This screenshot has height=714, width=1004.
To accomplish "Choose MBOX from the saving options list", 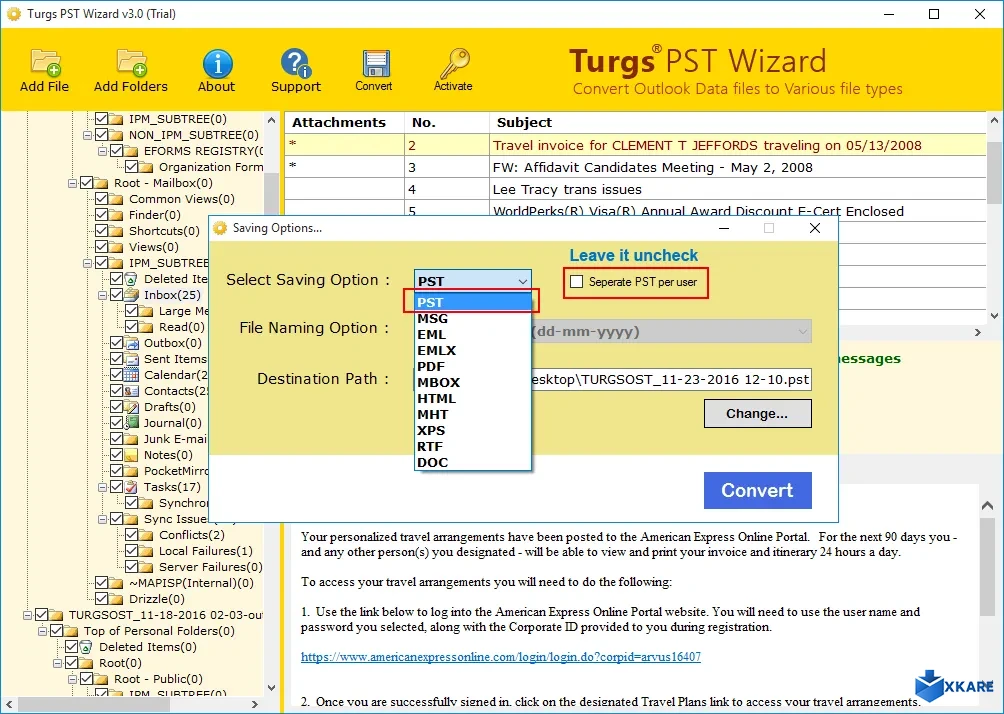I will tap(473, 382).
